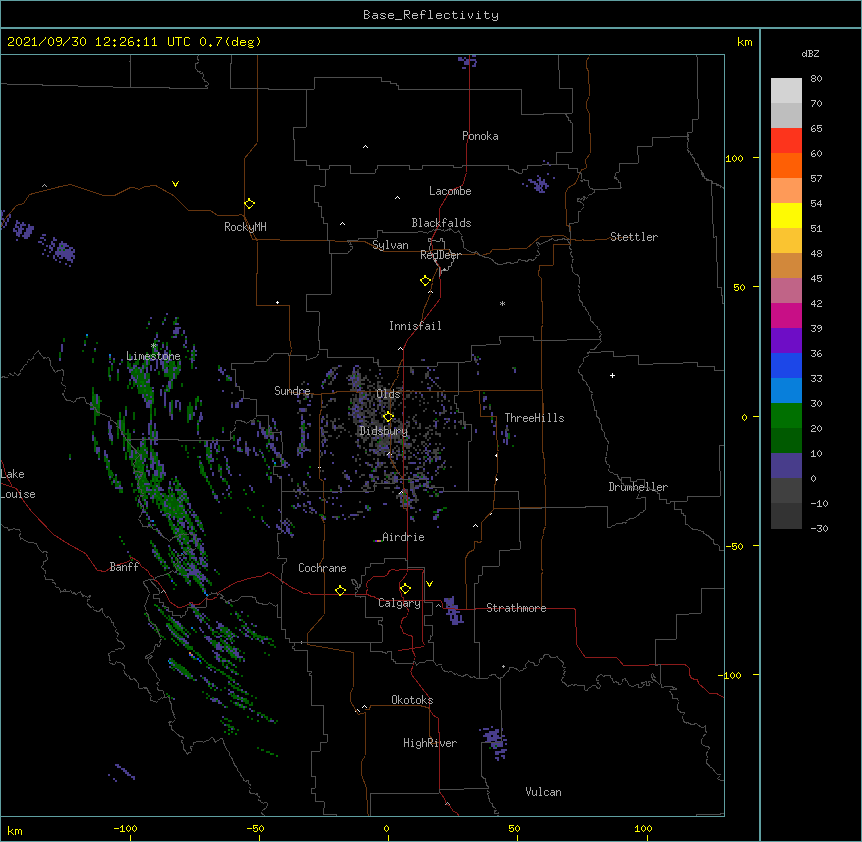This screenshot has height=842, width=862.
Task: Click the Sylvan town label
Action: [x=390, y=245]
